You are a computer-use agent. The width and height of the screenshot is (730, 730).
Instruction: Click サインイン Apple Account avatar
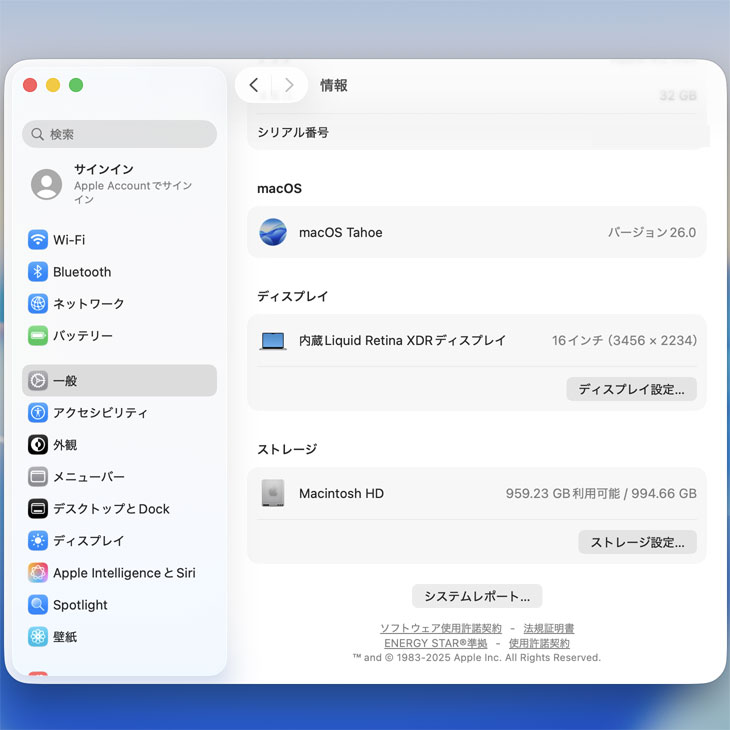46,184
